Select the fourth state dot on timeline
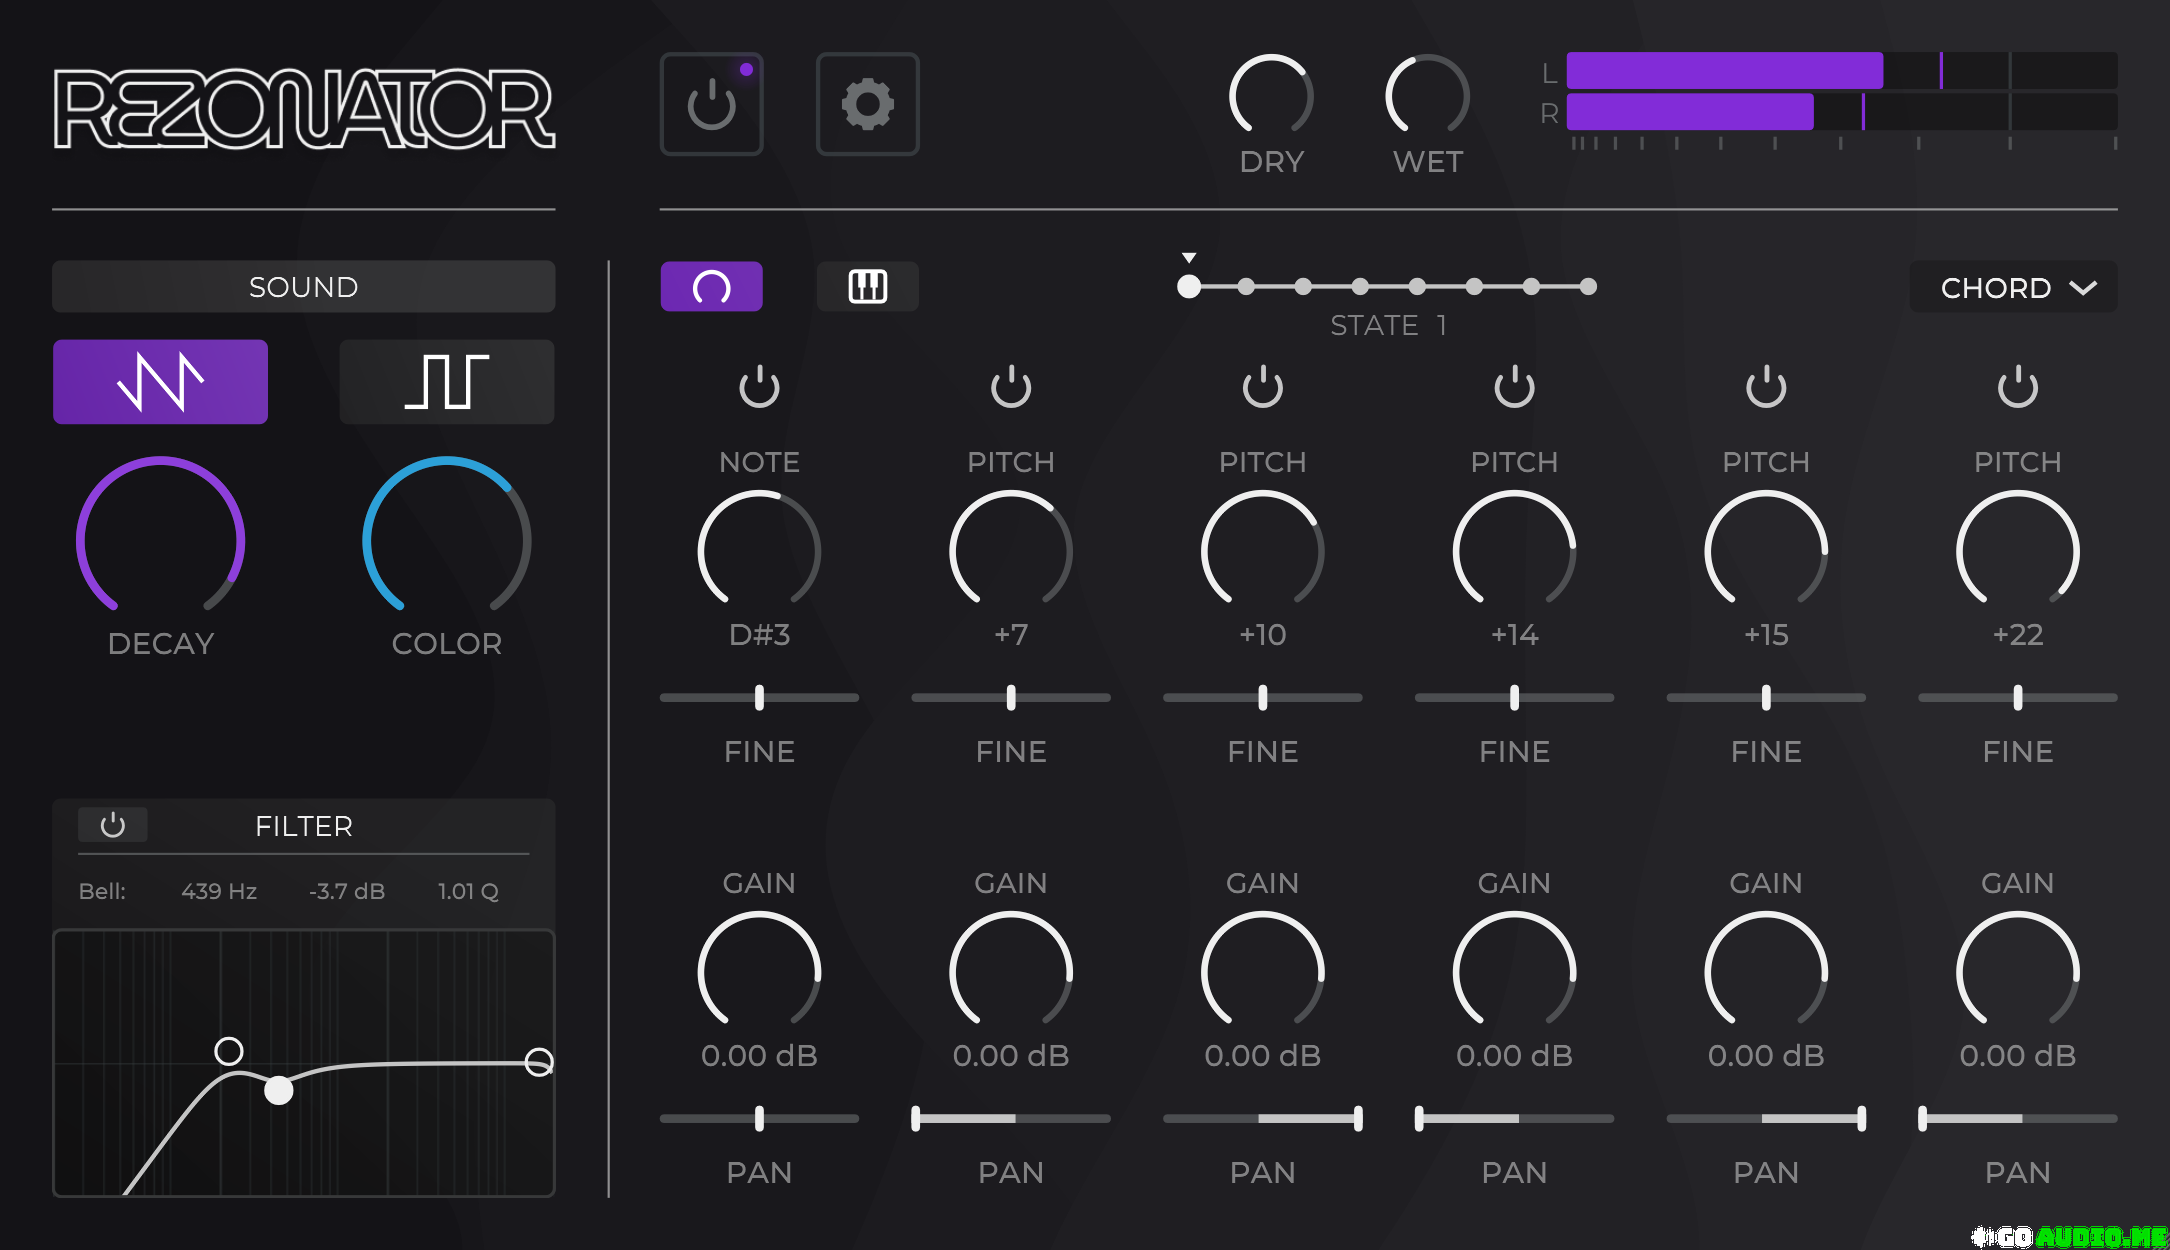The width and height of the screenshot is (2170, 1250). pyautogui.click(x=1360, y=287)
